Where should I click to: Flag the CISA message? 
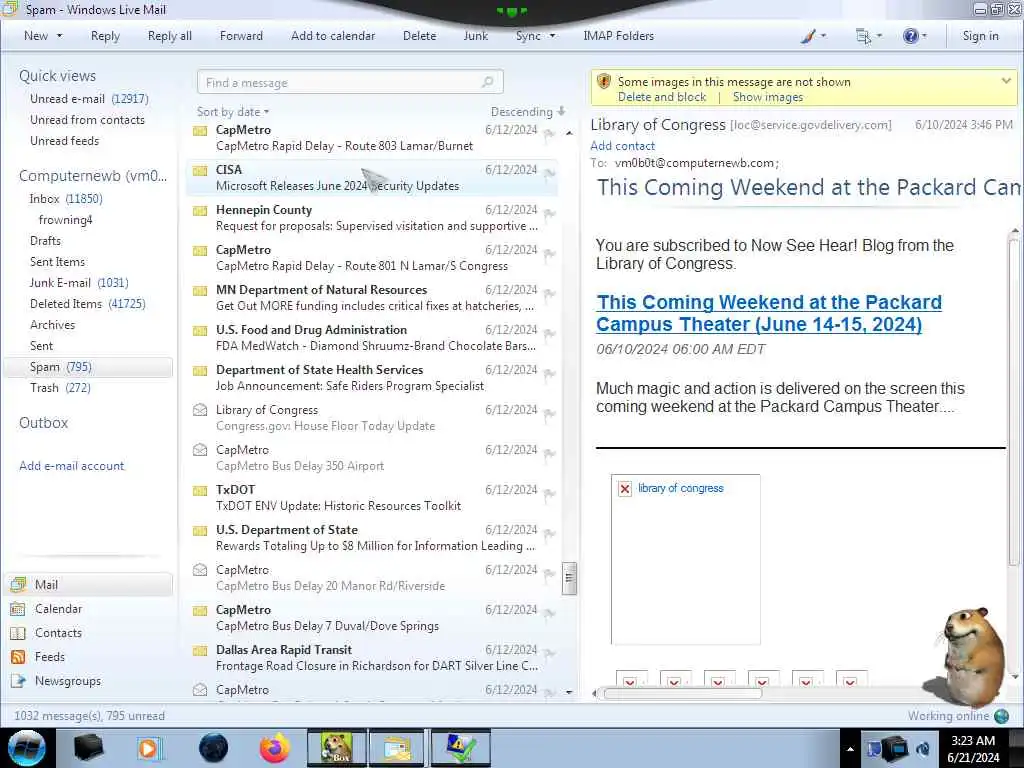pyautogui.click(x=549, y=174)
